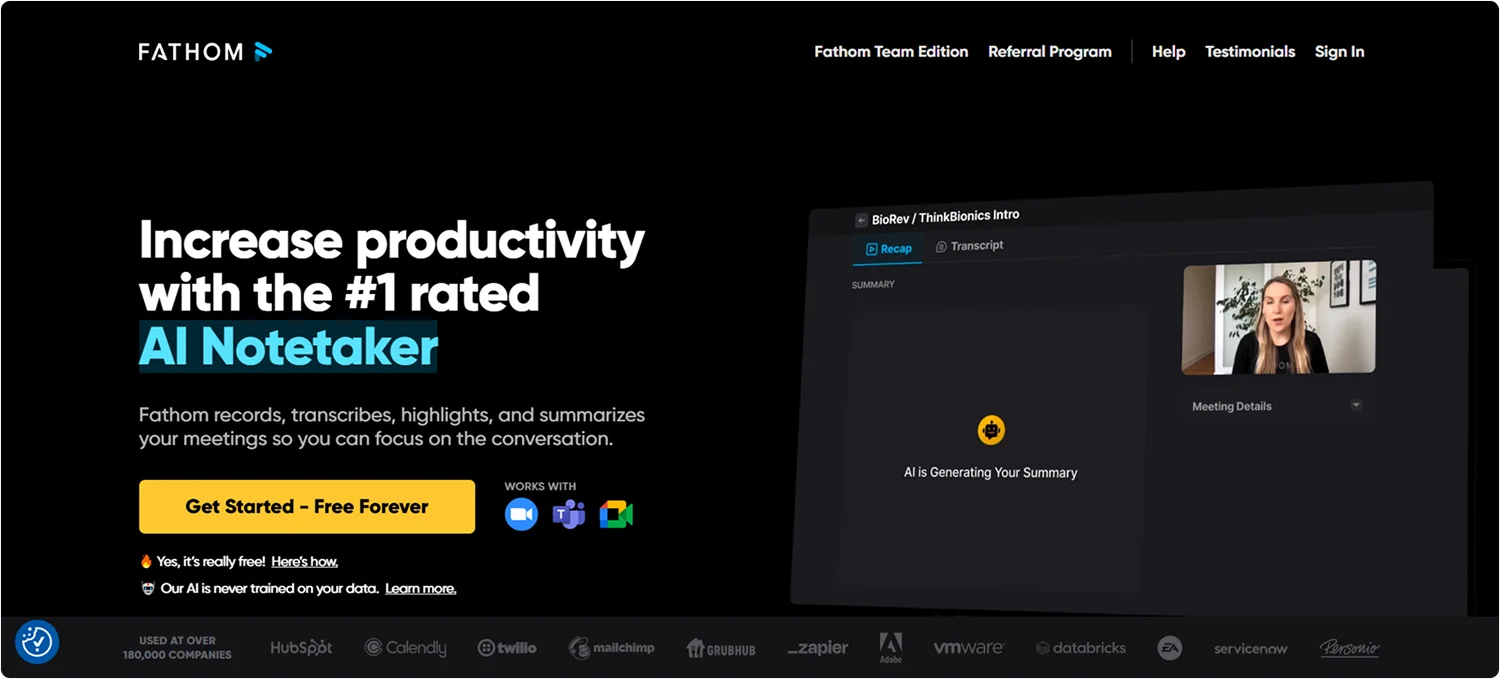The height and width of the screenshot is (679, 1500).
Task: Click the "WORKS WITH" label
Action: point(540,487)
